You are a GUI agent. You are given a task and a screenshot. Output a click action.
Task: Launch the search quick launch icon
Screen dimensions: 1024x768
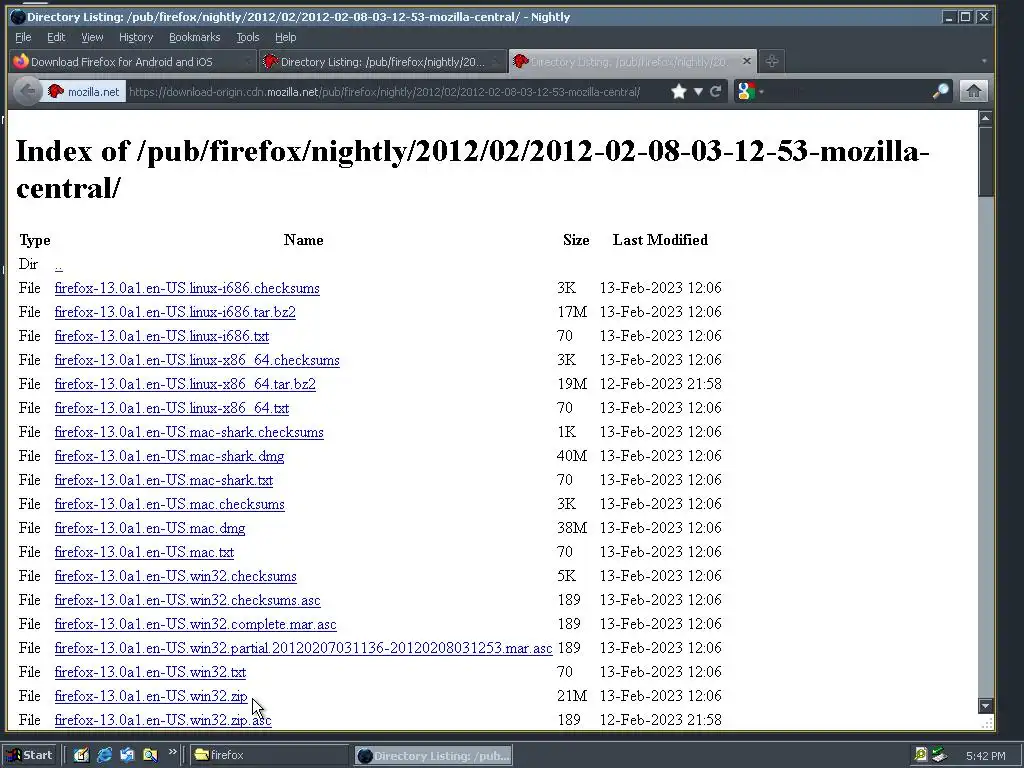150,755
